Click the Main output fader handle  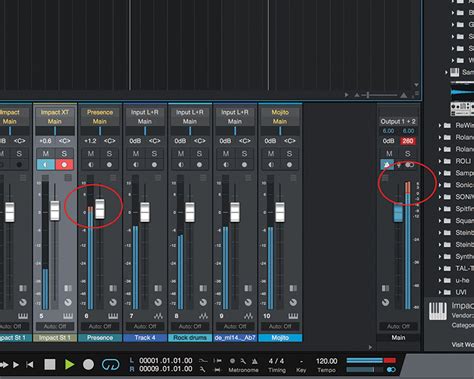[x=398, y=212]
